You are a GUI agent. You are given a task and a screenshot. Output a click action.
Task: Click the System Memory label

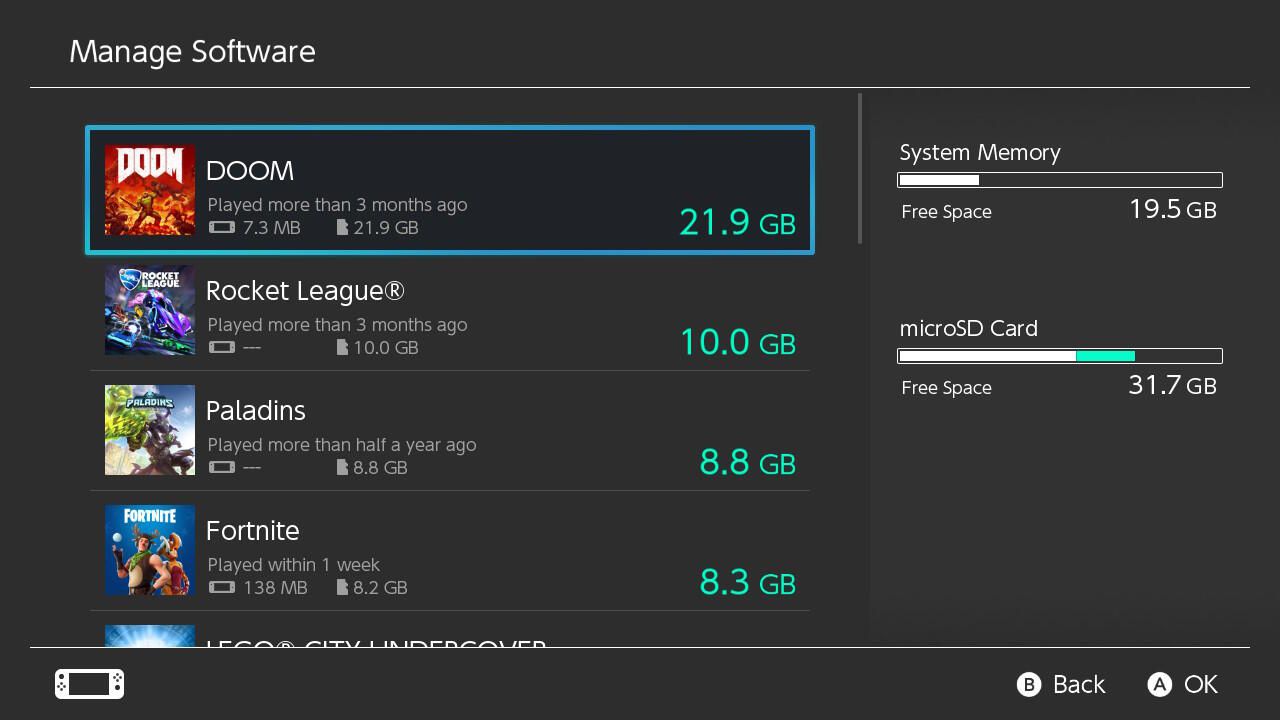pos(980,152)
